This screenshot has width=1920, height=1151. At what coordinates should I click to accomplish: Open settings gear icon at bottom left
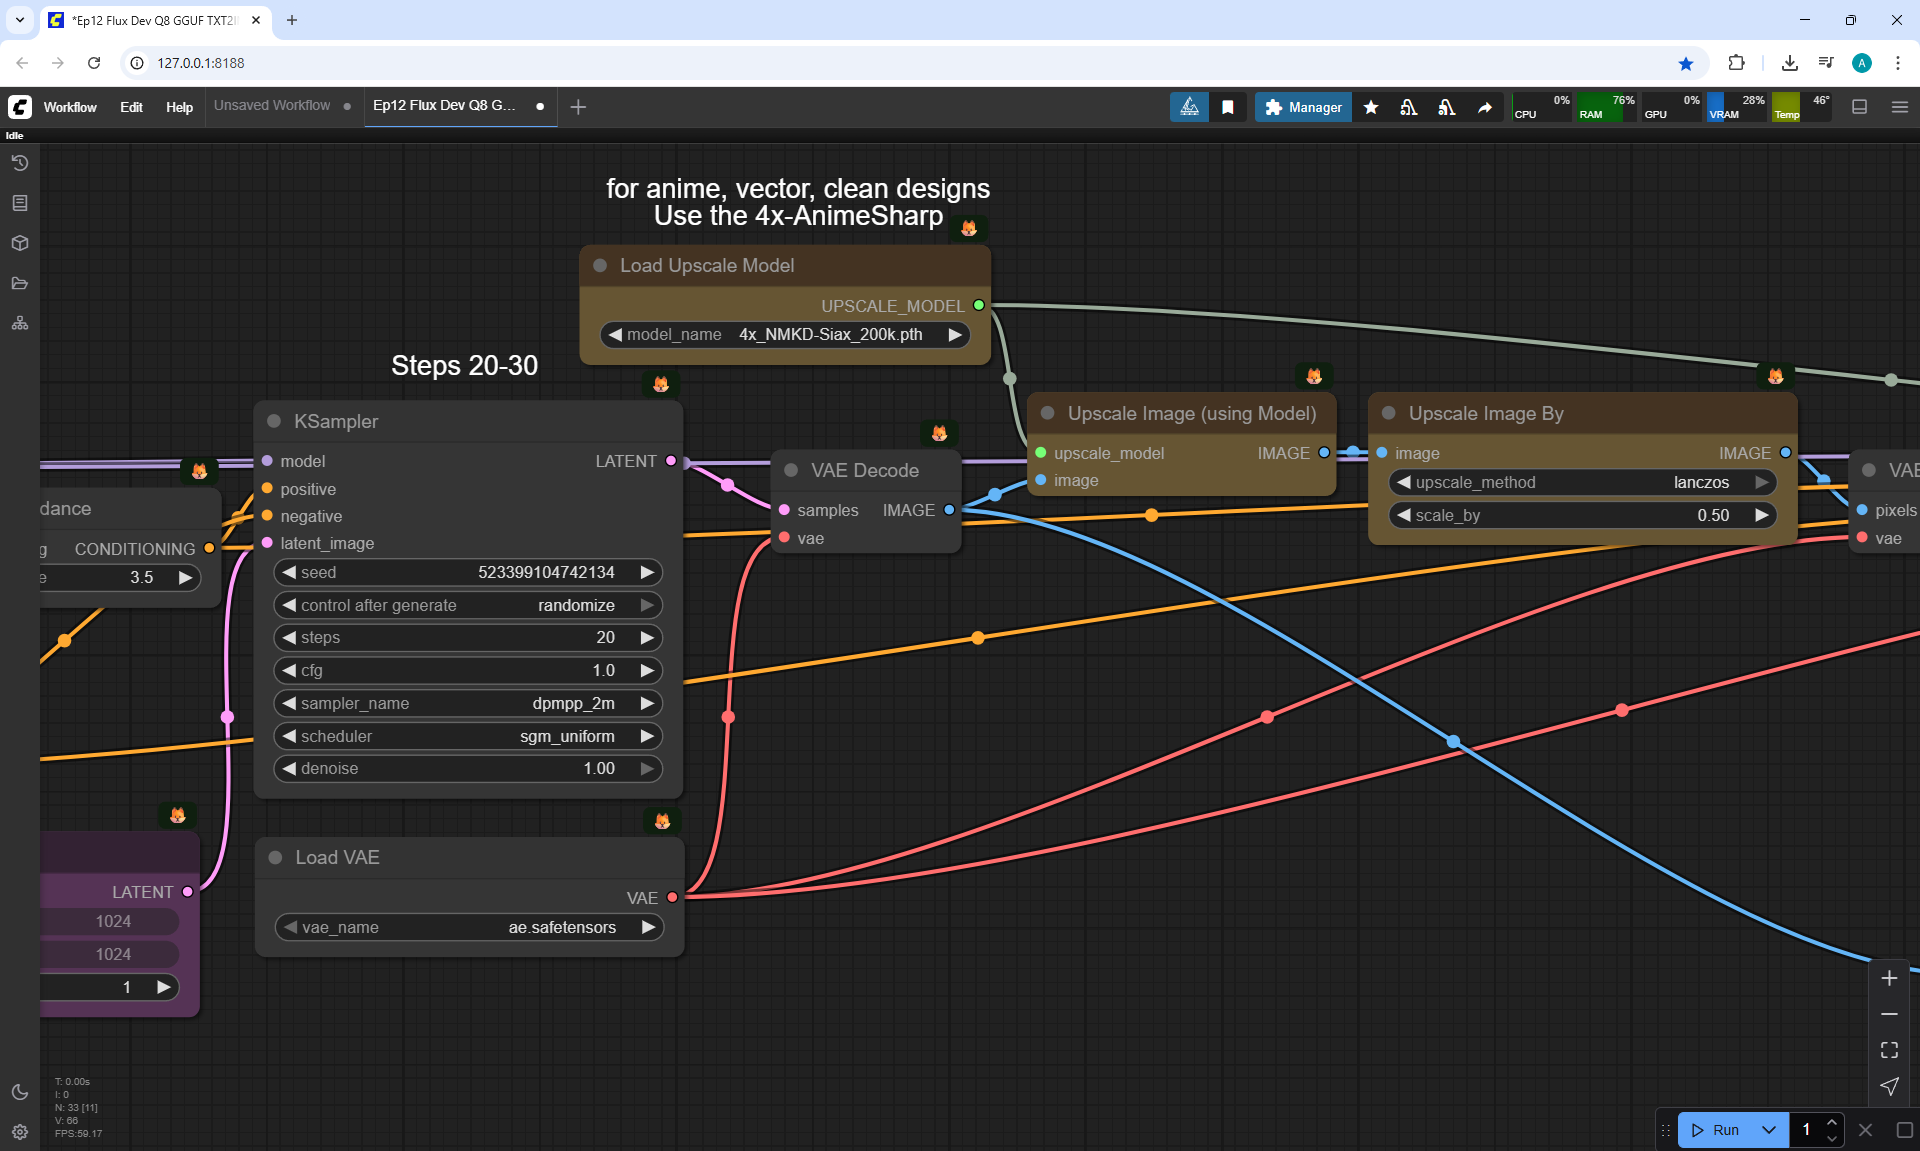coord(20,1132)
